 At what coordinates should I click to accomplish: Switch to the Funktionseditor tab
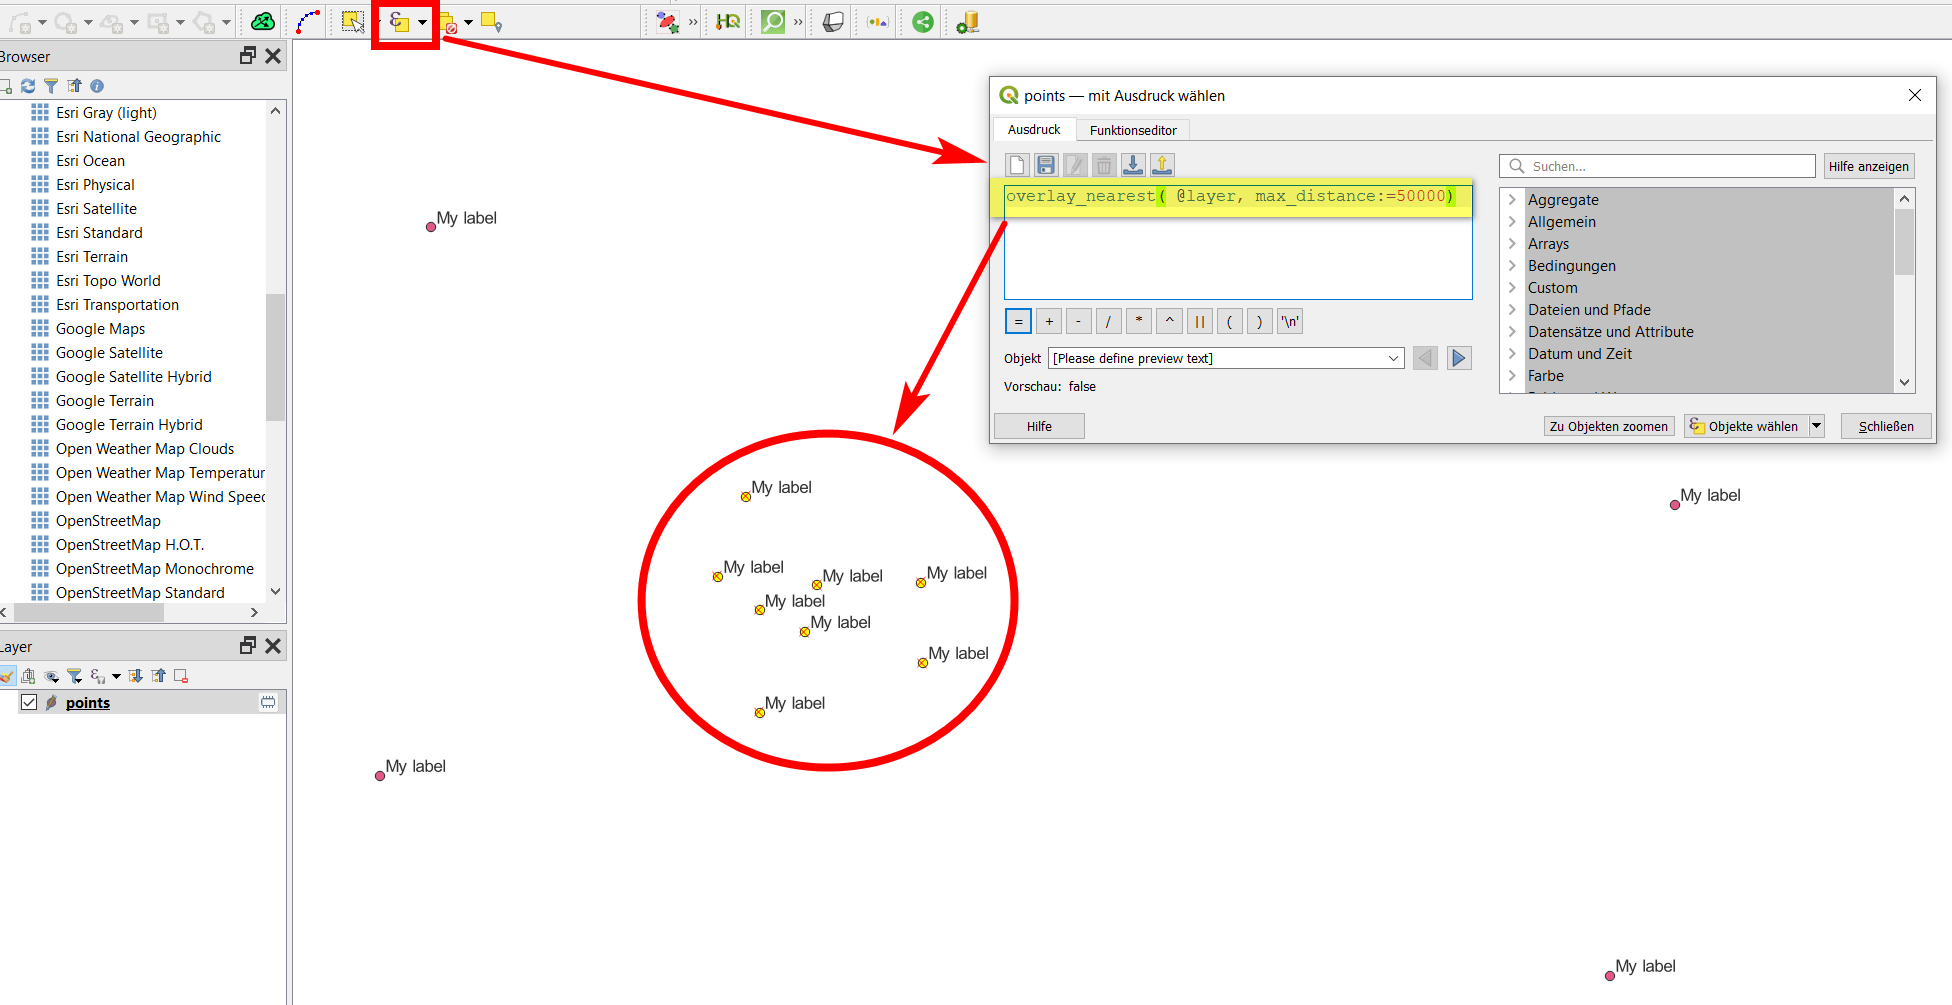(x=1132, y=130)
